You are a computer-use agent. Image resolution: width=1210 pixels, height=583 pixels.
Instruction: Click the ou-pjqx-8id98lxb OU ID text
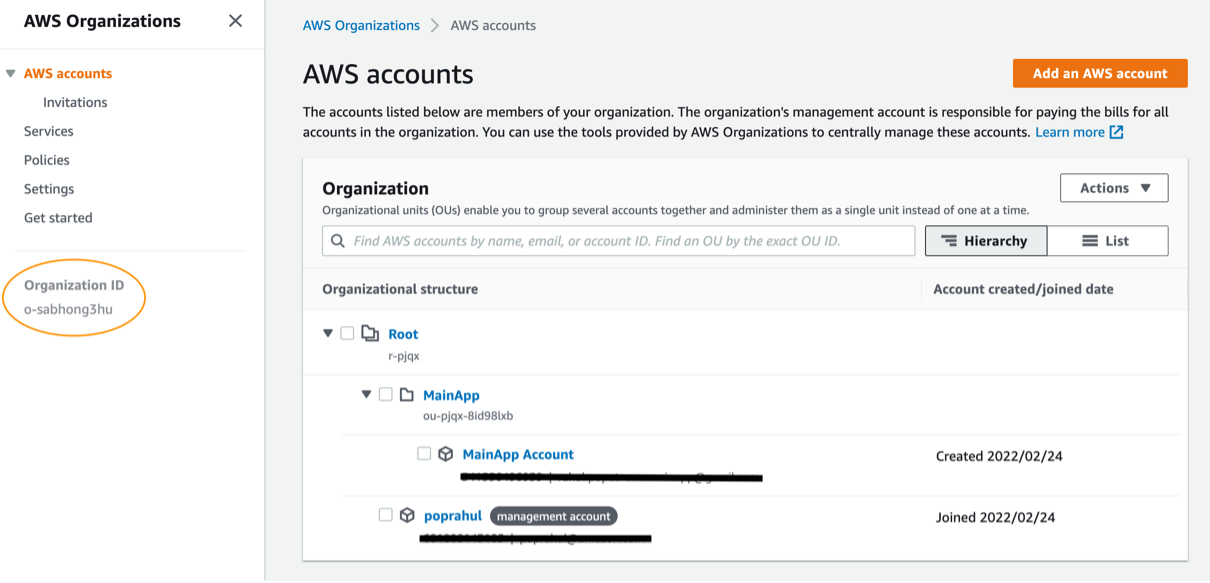pos(468,415)
